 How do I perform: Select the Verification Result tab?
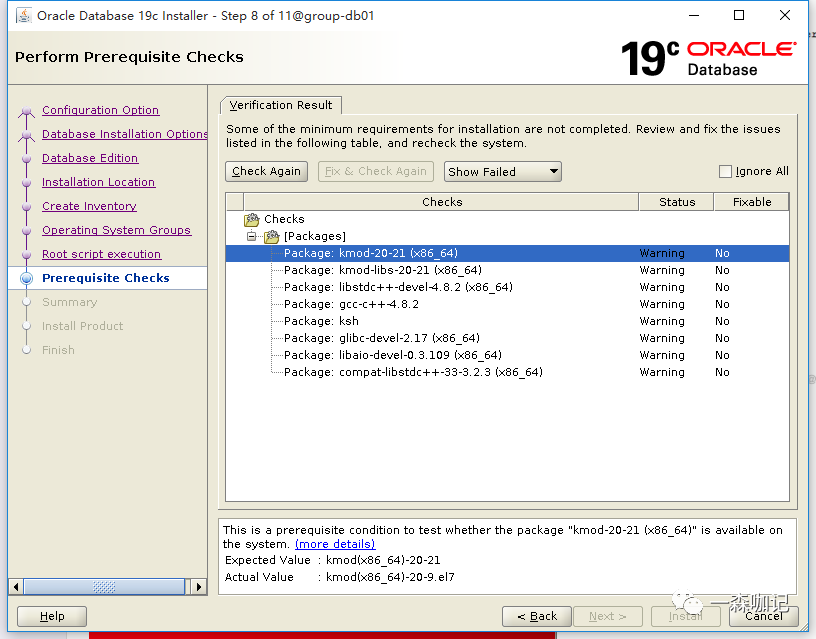(281, 105)
